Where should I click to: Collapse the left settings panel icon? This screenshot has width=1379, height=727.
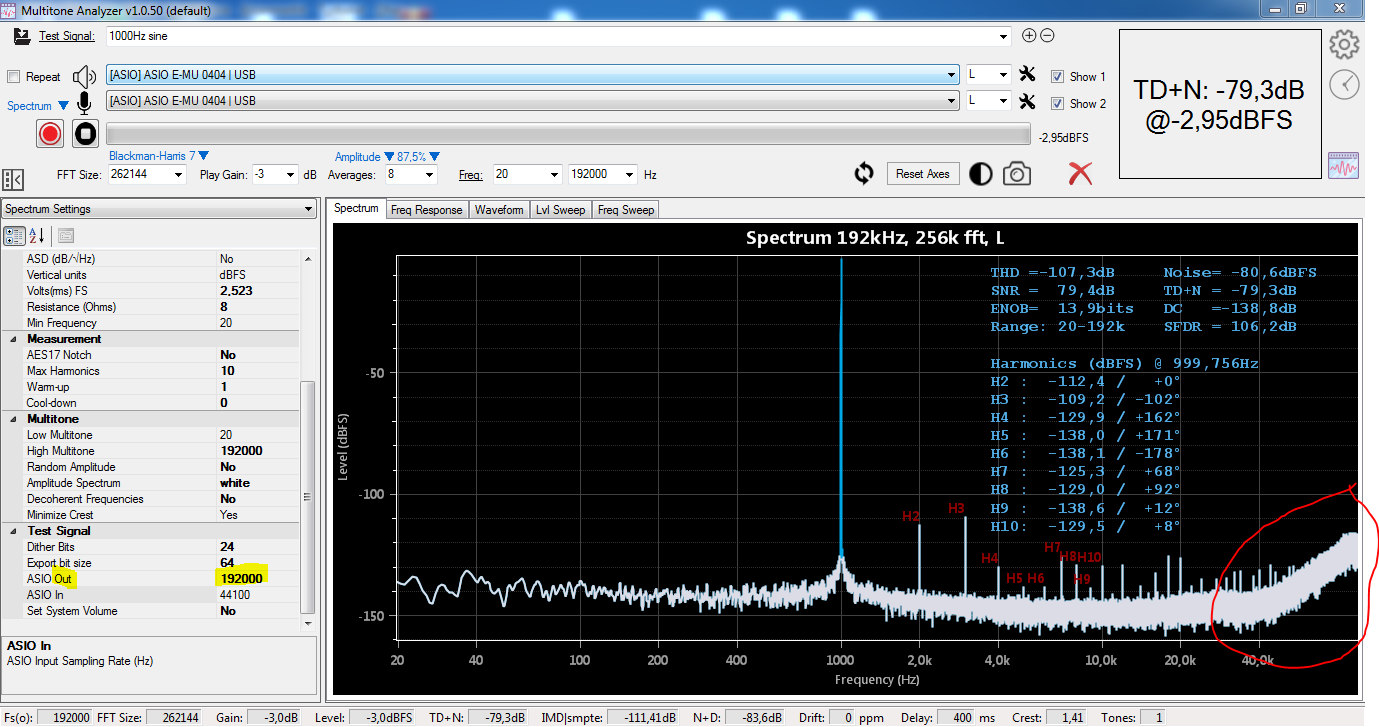pos(12,179)
